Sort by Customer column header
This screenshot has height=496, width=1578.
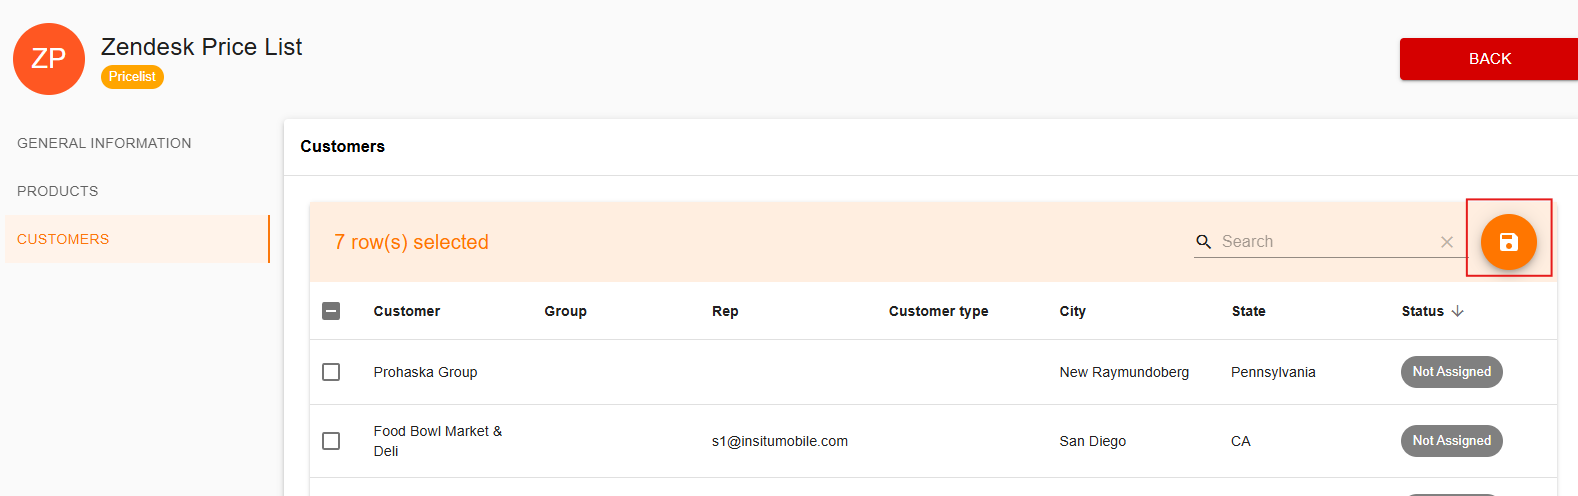406,311
